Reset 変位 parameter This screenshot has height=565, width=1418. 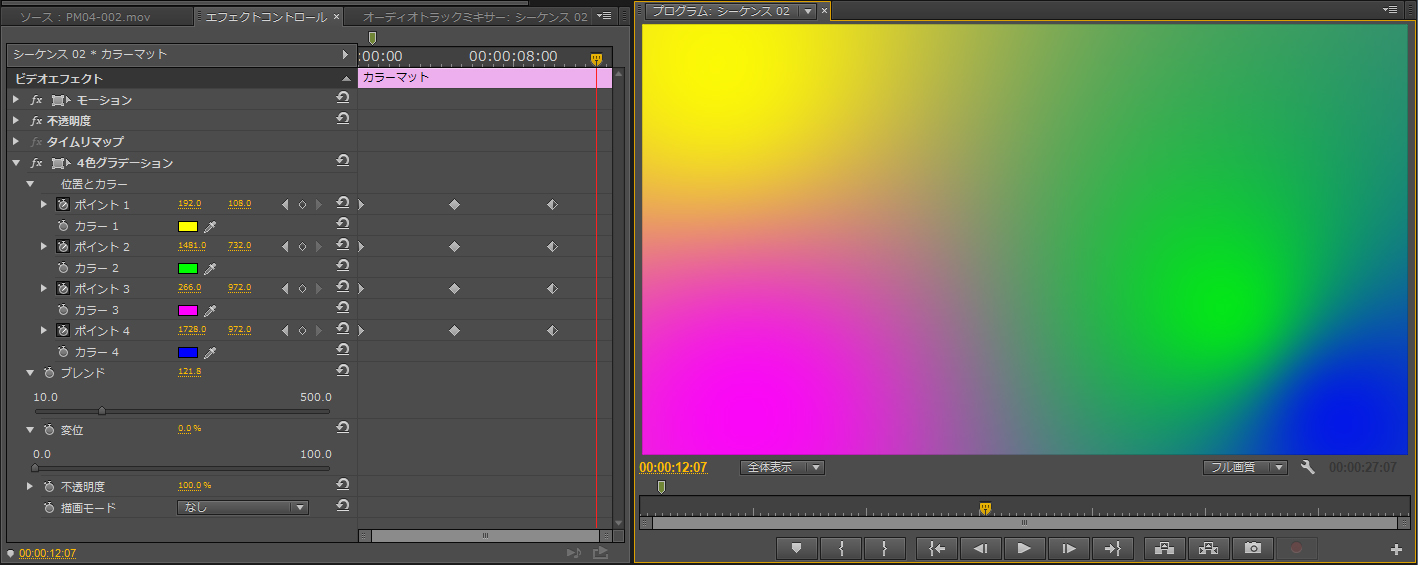tap(343, 428)
